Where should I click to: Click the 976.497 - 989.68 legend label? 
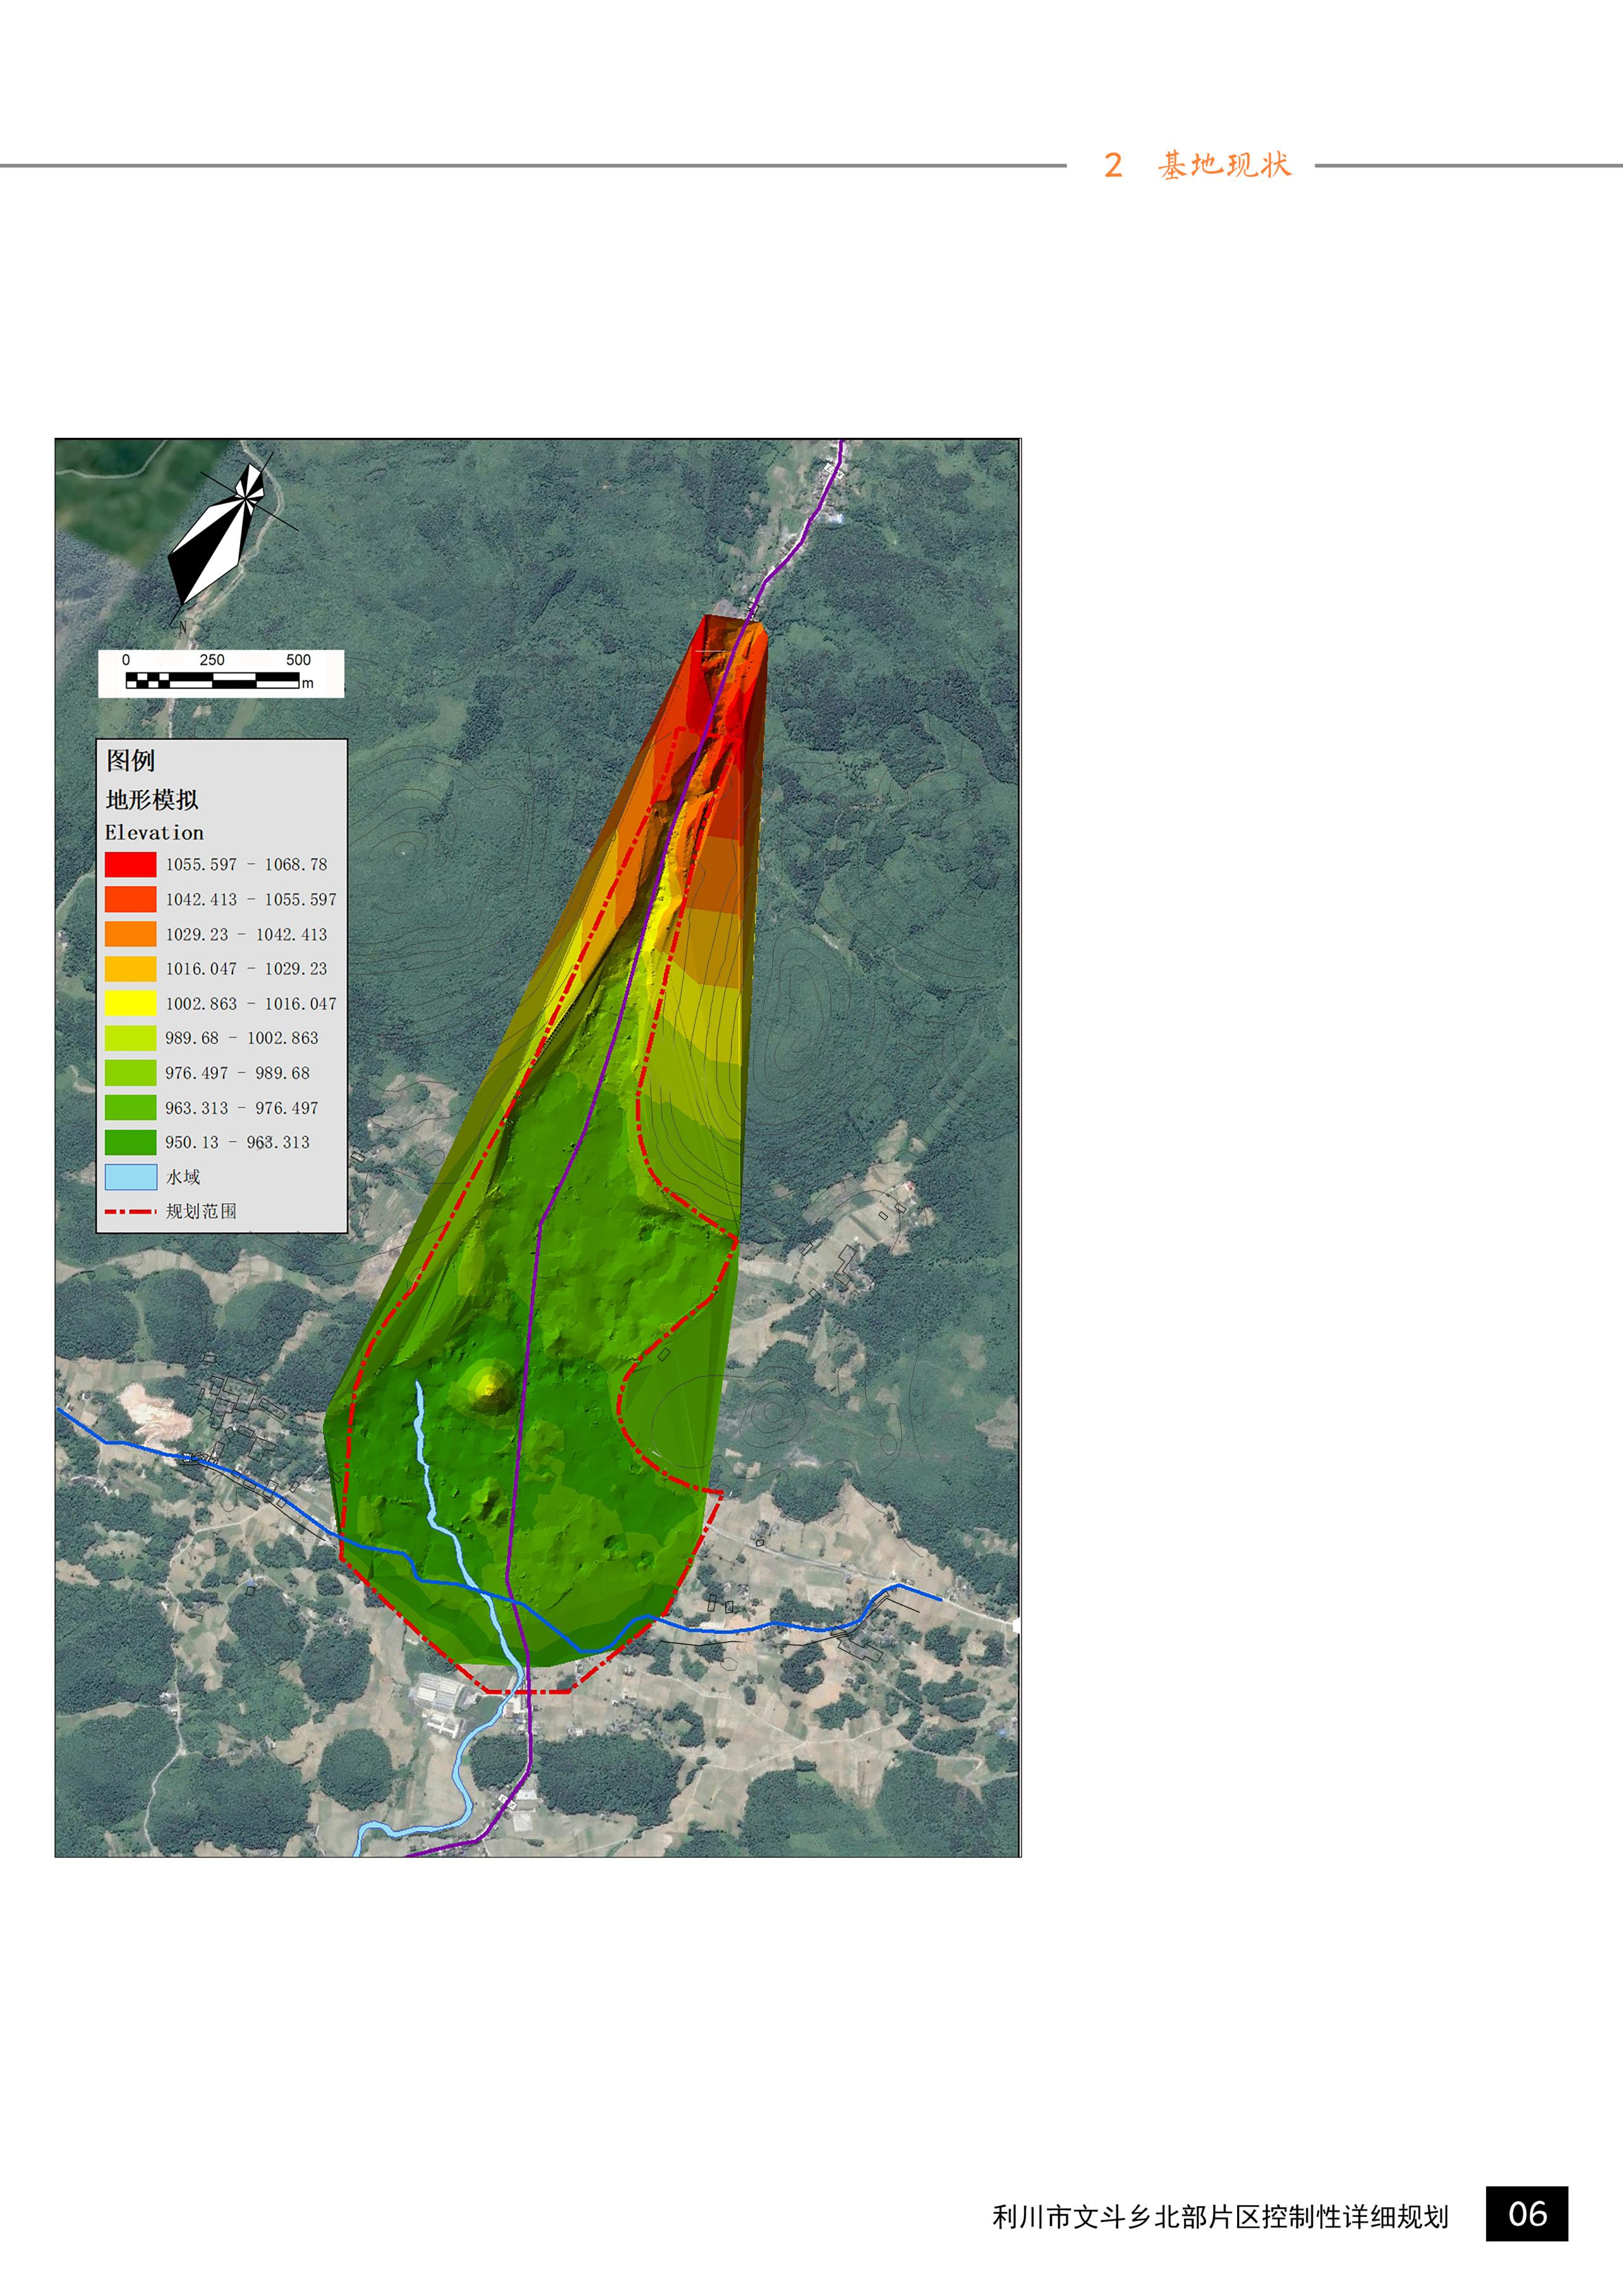point(237,1073)
